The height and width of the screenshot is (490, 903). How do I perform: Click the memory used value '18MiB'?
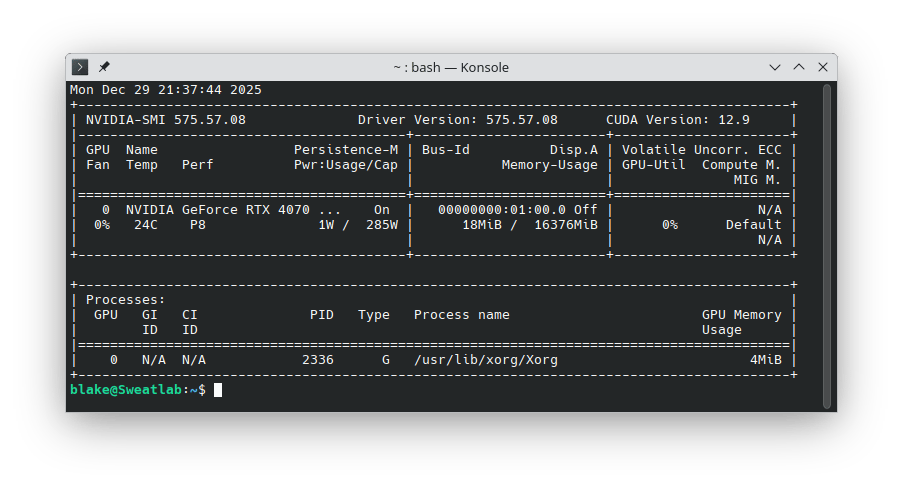[x=481, y=225]
